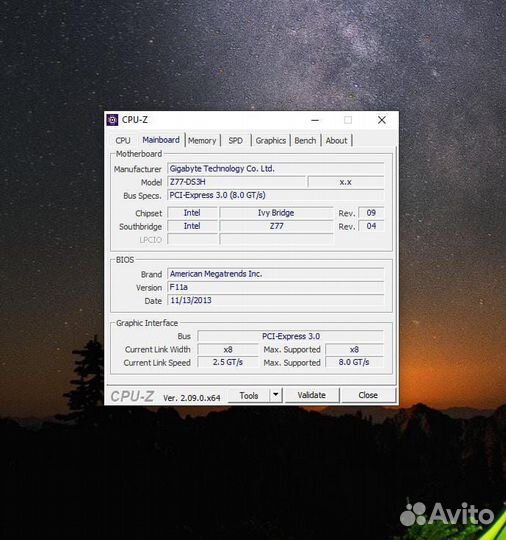Click the Southbridge Rev. value 04
Image resolution: width=506 pixels, height=540 pixels.
point(371,226)
